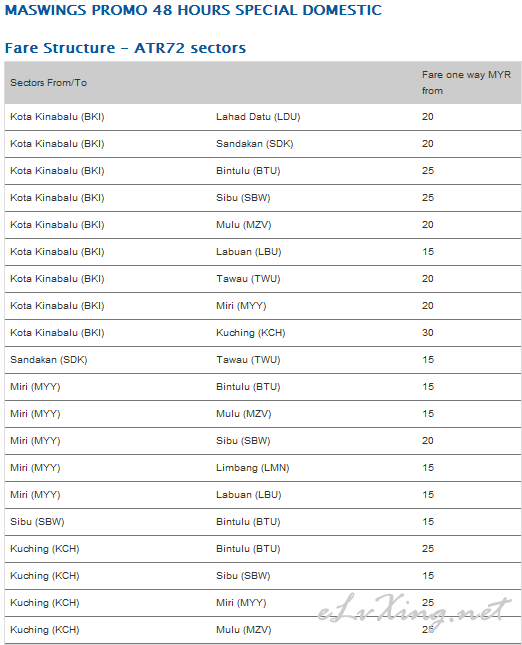Select Mulu (MZV) in Miri (MYY) row
The width and height of the screenshot is (522, 645).
coord(244,414)
